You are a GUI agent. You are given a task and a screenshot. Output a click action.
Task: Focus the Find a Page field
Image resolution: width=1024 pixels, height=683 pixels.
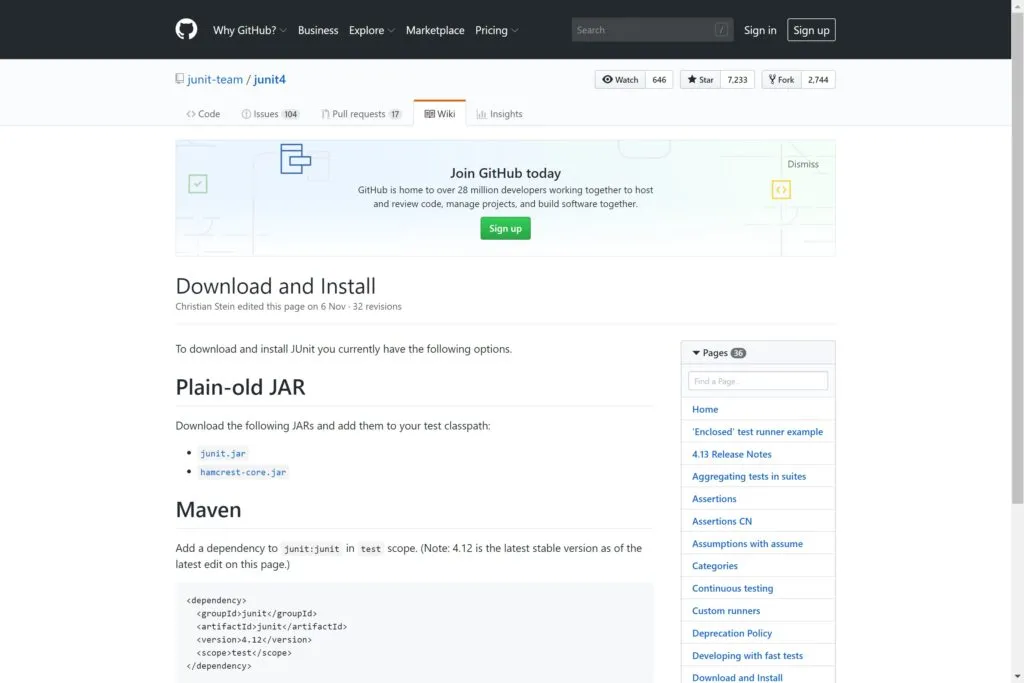point(758,381)
